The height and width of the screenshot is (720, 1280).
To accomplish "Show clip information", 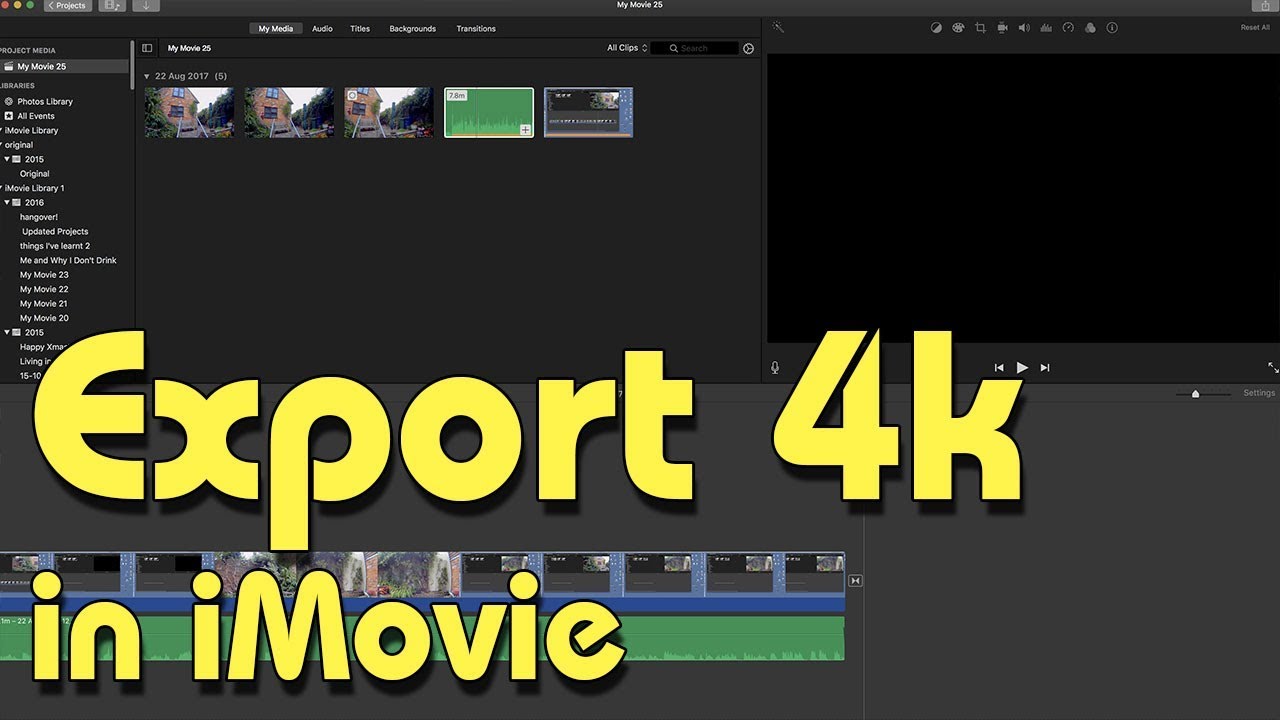I will click(x=1112, y=28).
